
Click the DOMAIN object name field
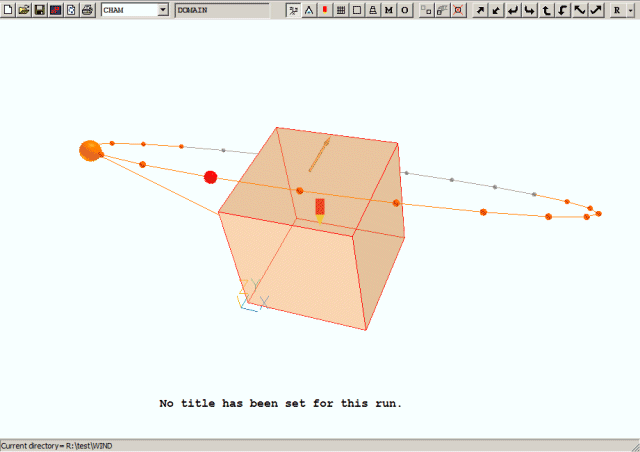pos(222,10)
